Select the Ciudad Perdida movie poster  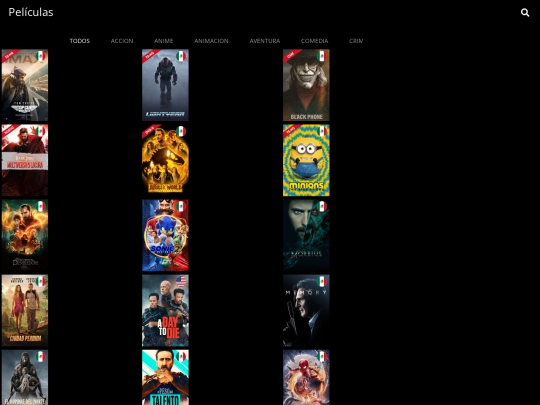[x=25, y=310]
